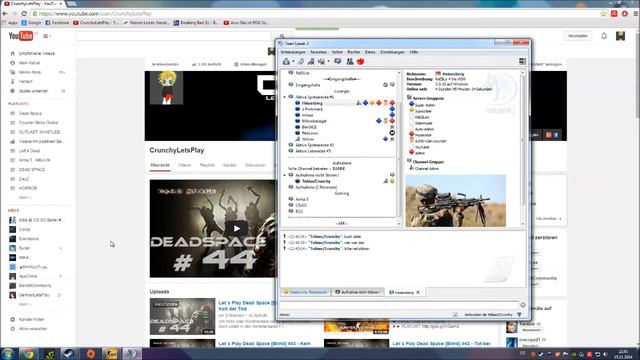Open the Favoriten menu
The image size is (640, 360).
tap(318, 52)
